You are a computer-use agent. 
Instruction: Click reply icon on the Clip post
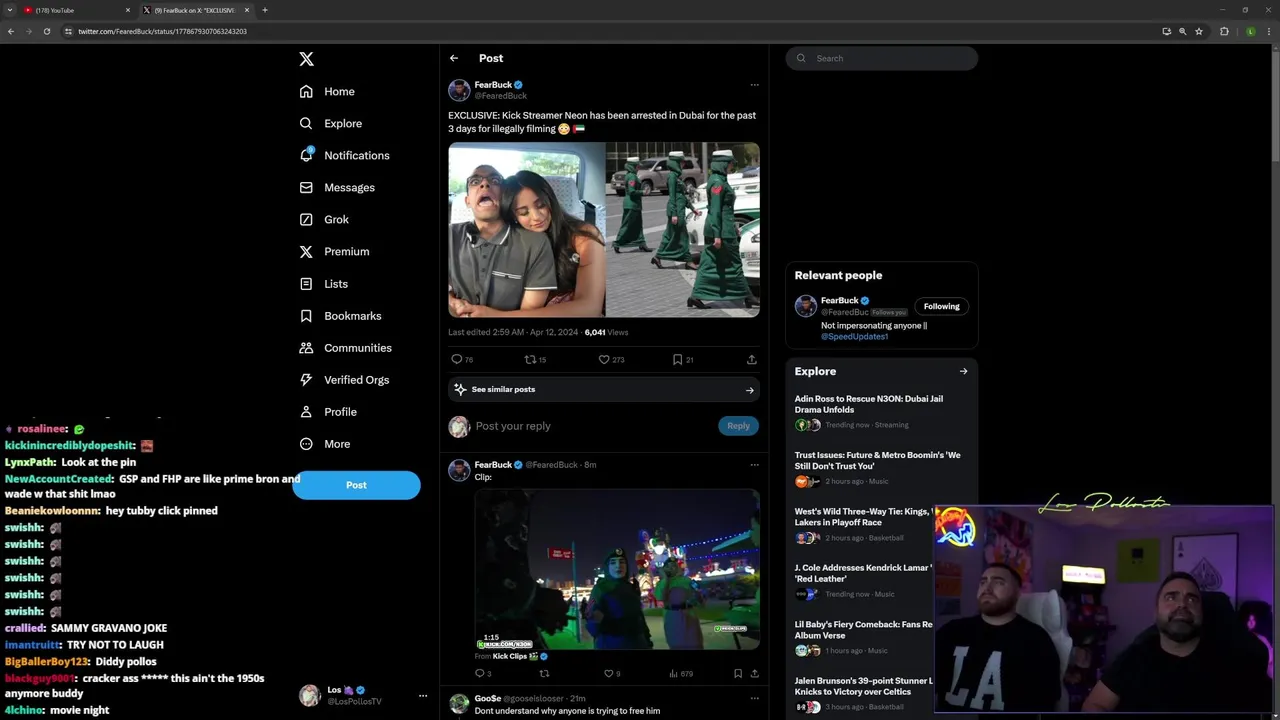point(480,674)
